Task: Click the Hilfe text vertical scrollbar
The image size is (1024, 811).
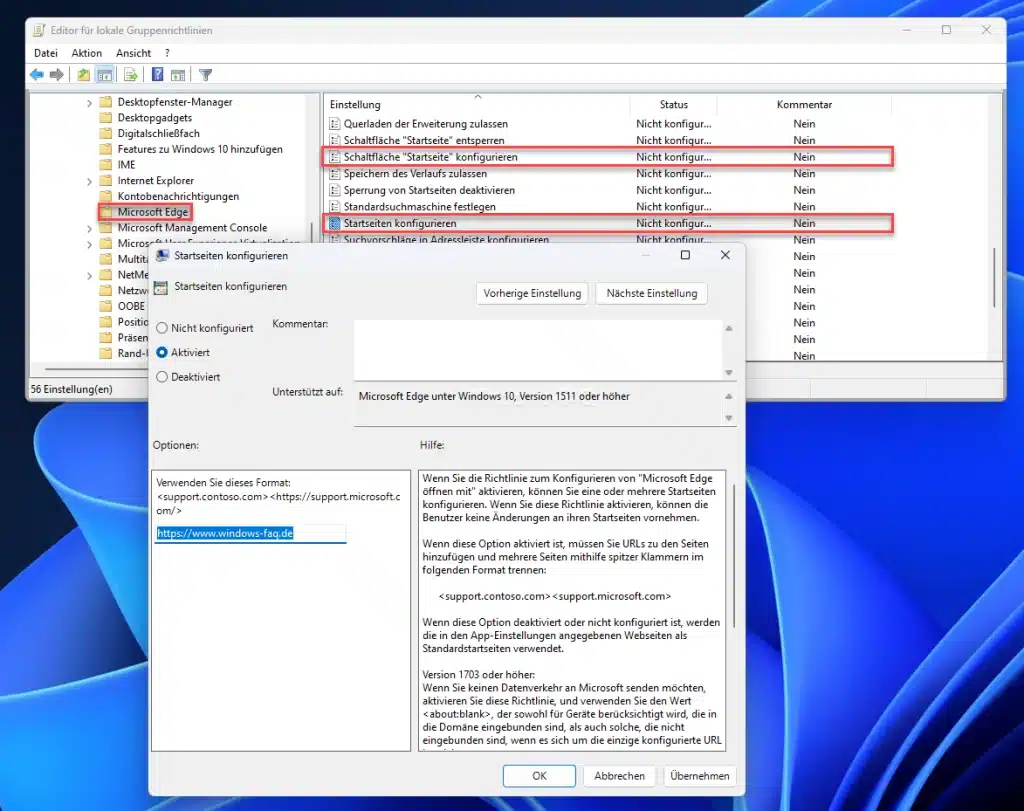Action: [x=734, y=556]
